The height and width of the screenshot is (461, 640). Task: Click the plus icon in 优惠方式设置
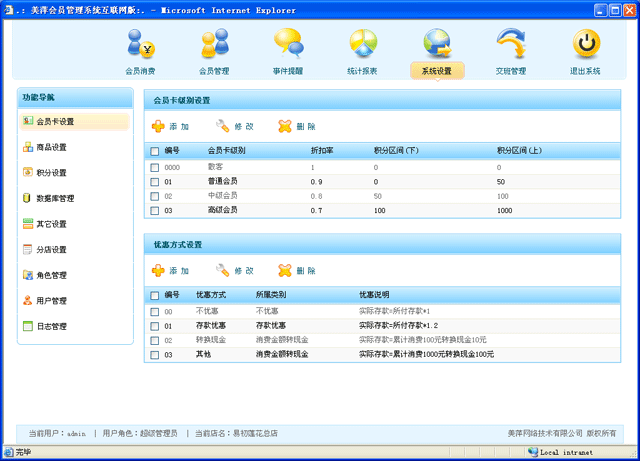(x=158, y=270)
